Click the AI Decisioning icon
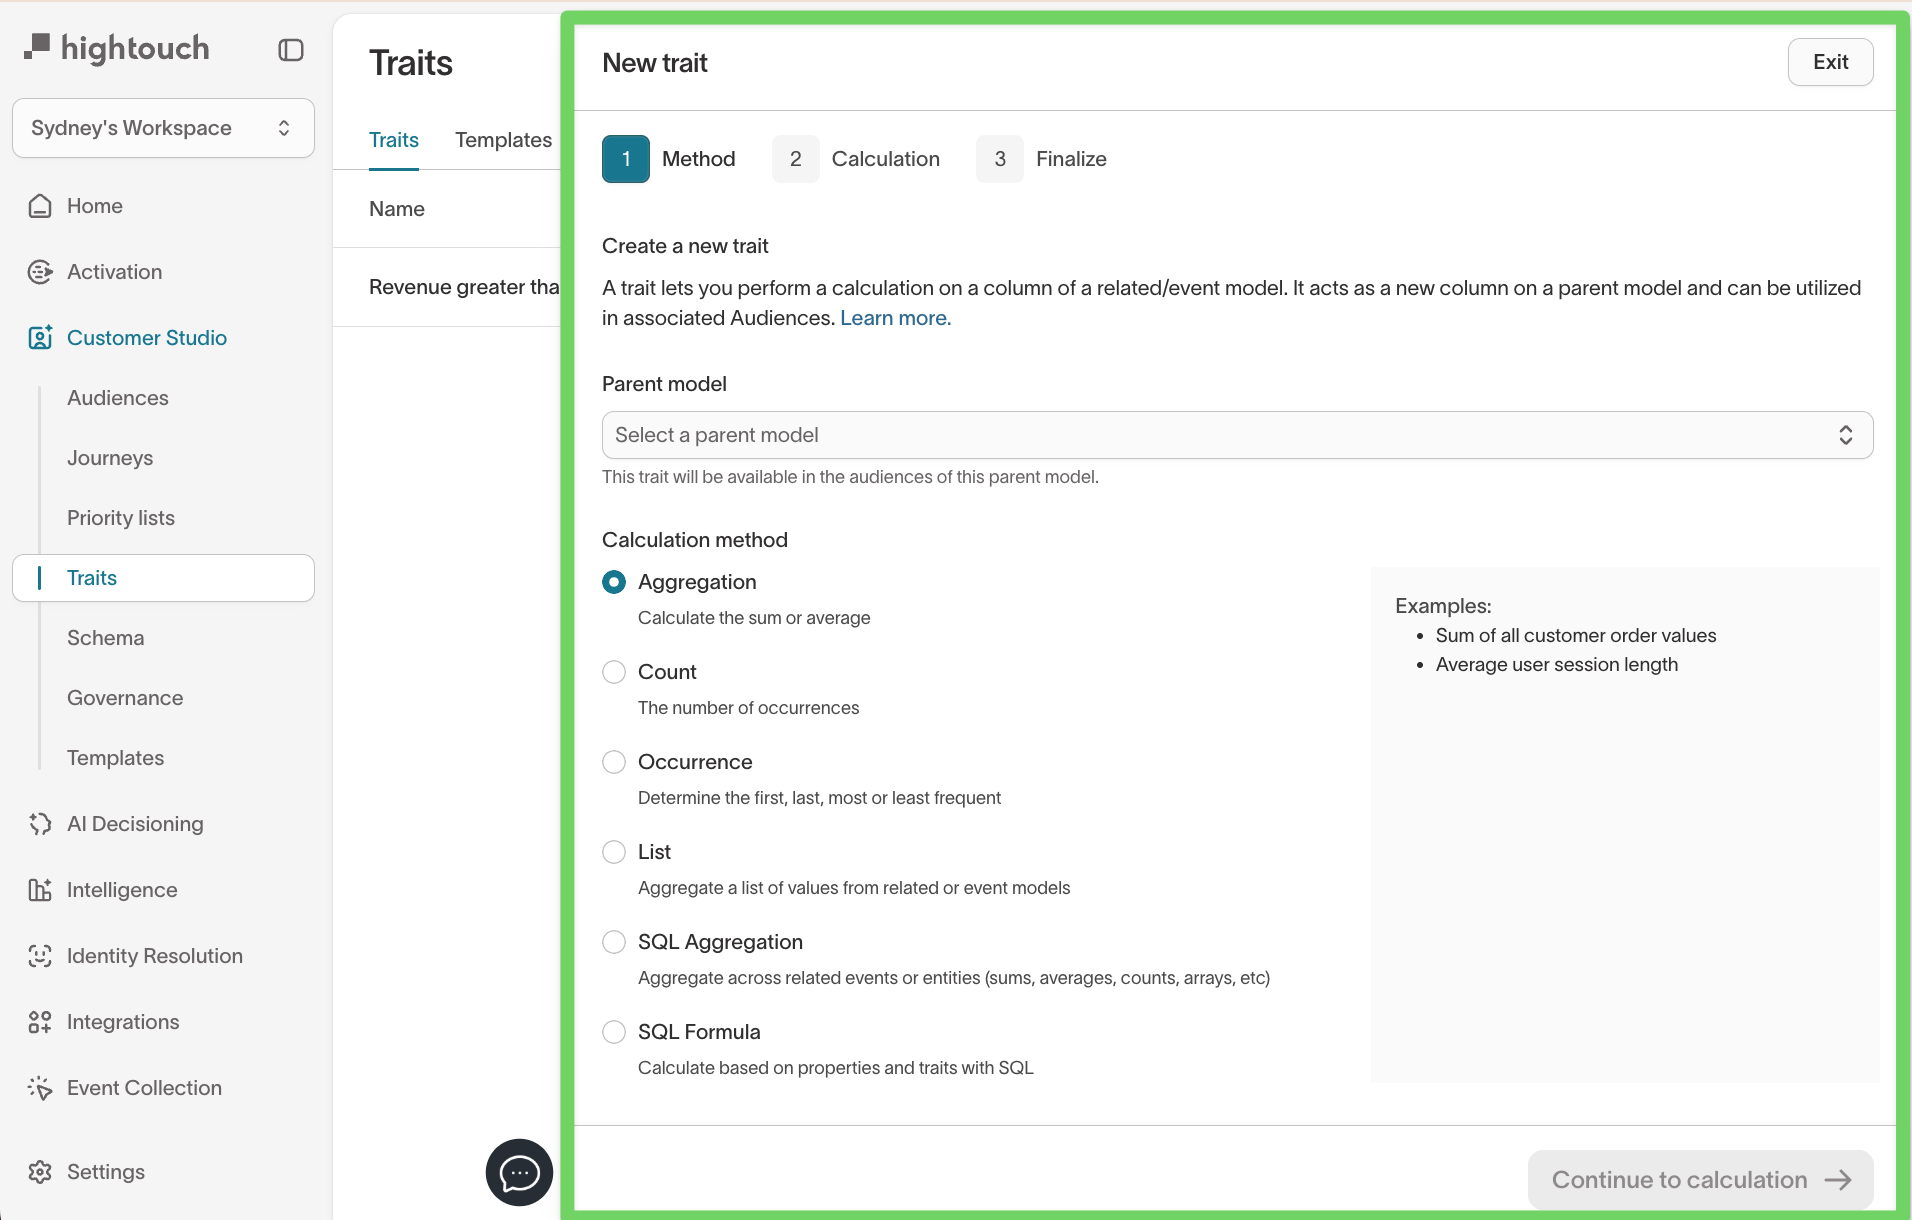Image resolution: width=1912 pixels, height=1220 pixels. [40, 824]
